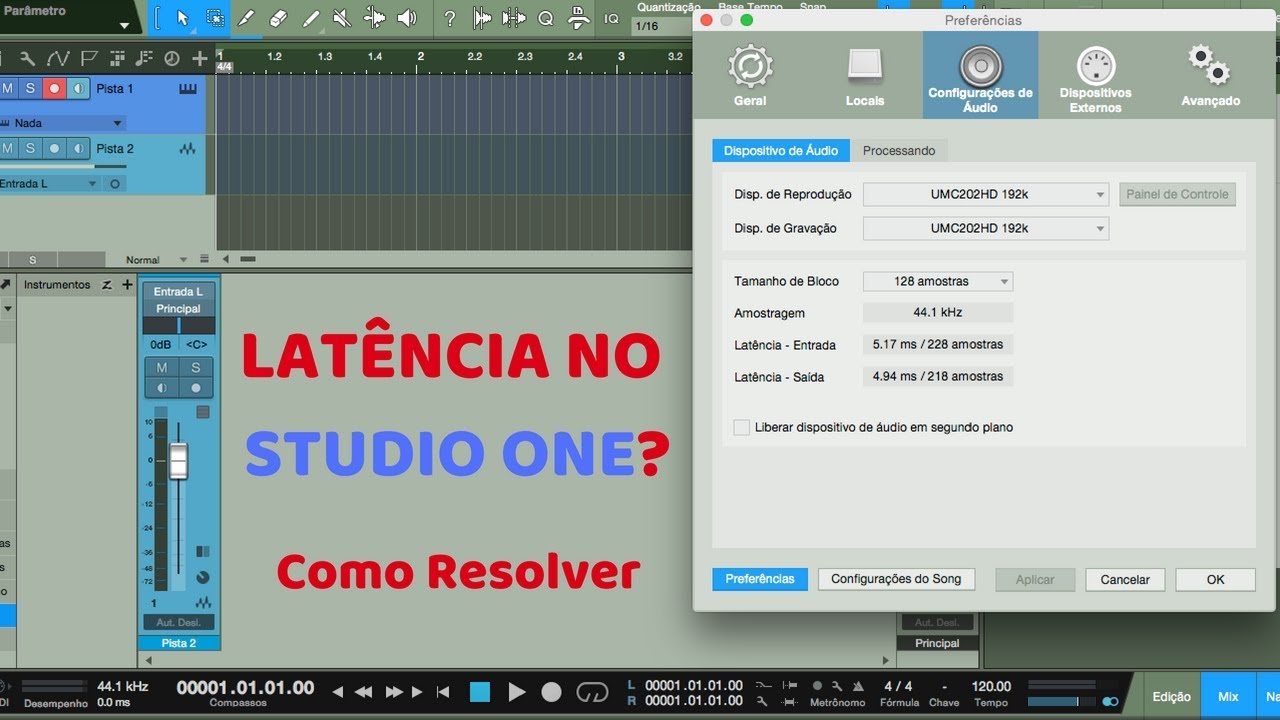The width and height of the screenshot is (1280, 720).
Task: Select Preferências tab at dialog bottom
Action: click(x=760, y=579)
